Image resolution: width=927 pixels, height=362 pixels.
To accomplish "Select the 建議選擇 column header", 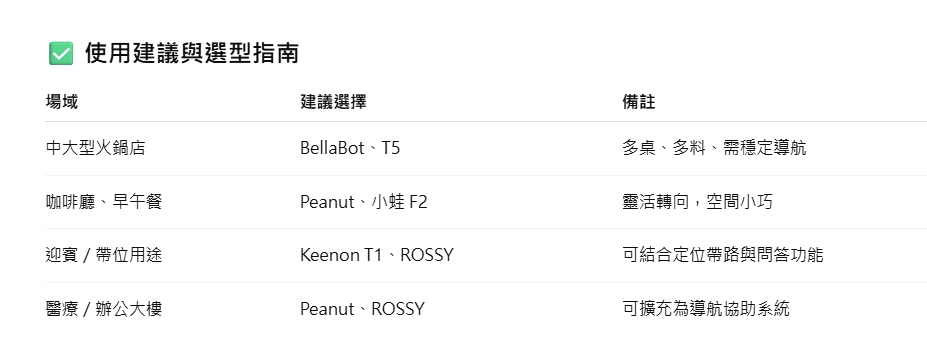I will pos(333,102).
